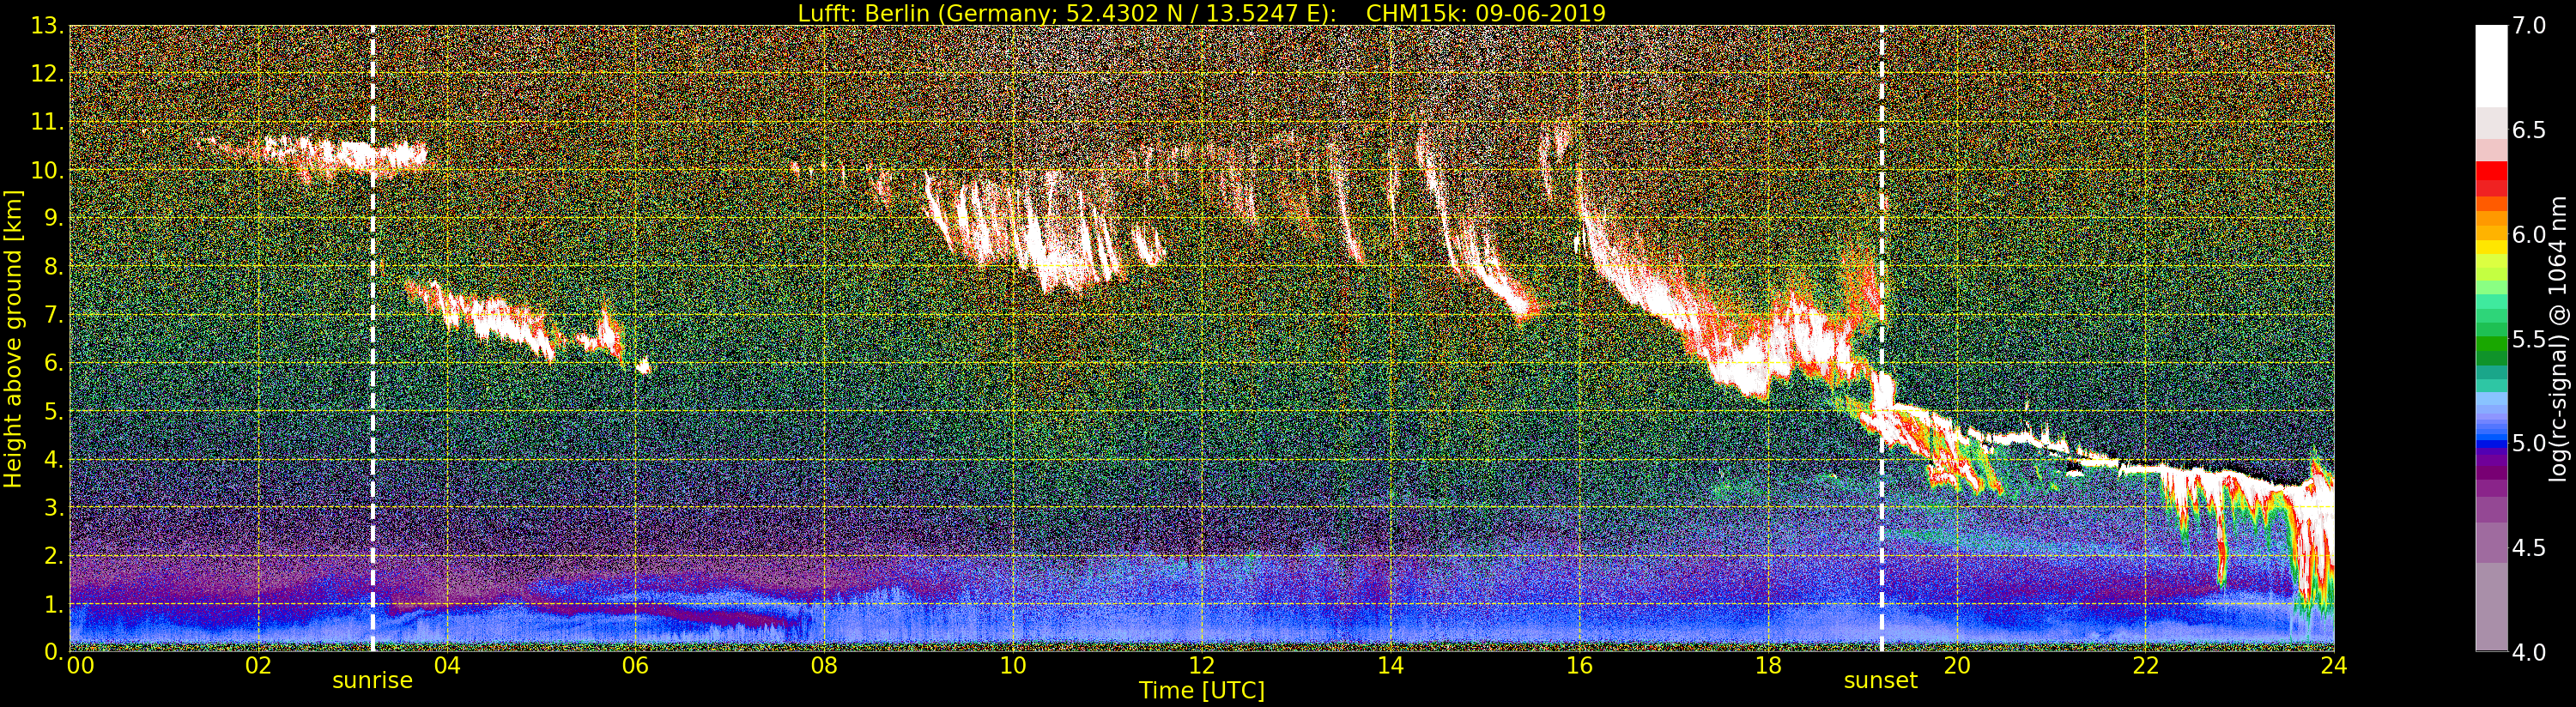This screenshot has width=2576, height=707.
Task: Click the height axis tick '1.'
Action: 53,603
